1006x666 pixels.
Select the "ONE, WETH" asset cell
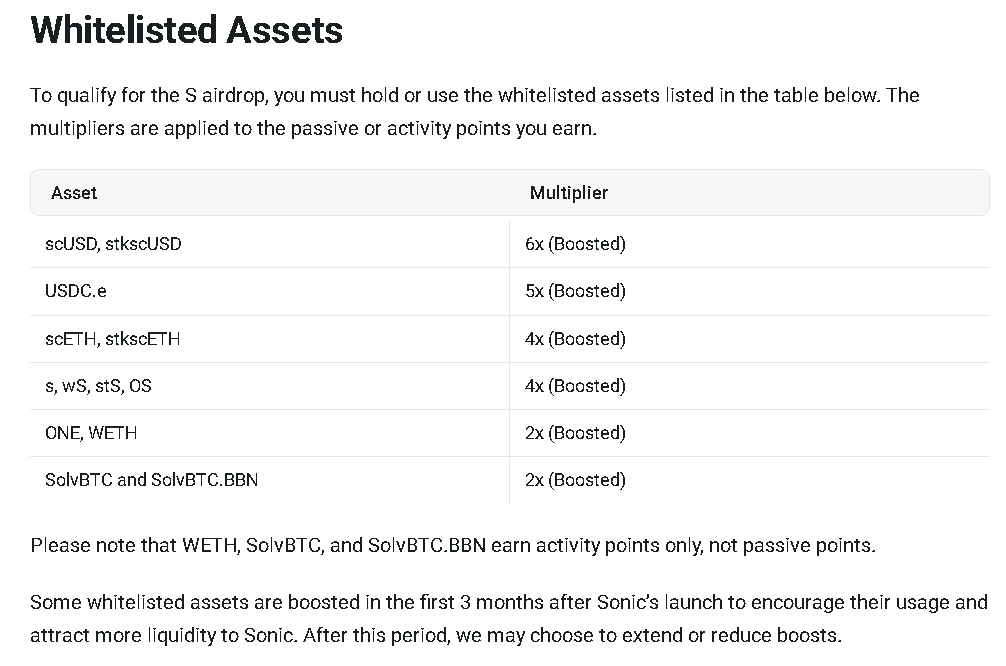point(91,433)
